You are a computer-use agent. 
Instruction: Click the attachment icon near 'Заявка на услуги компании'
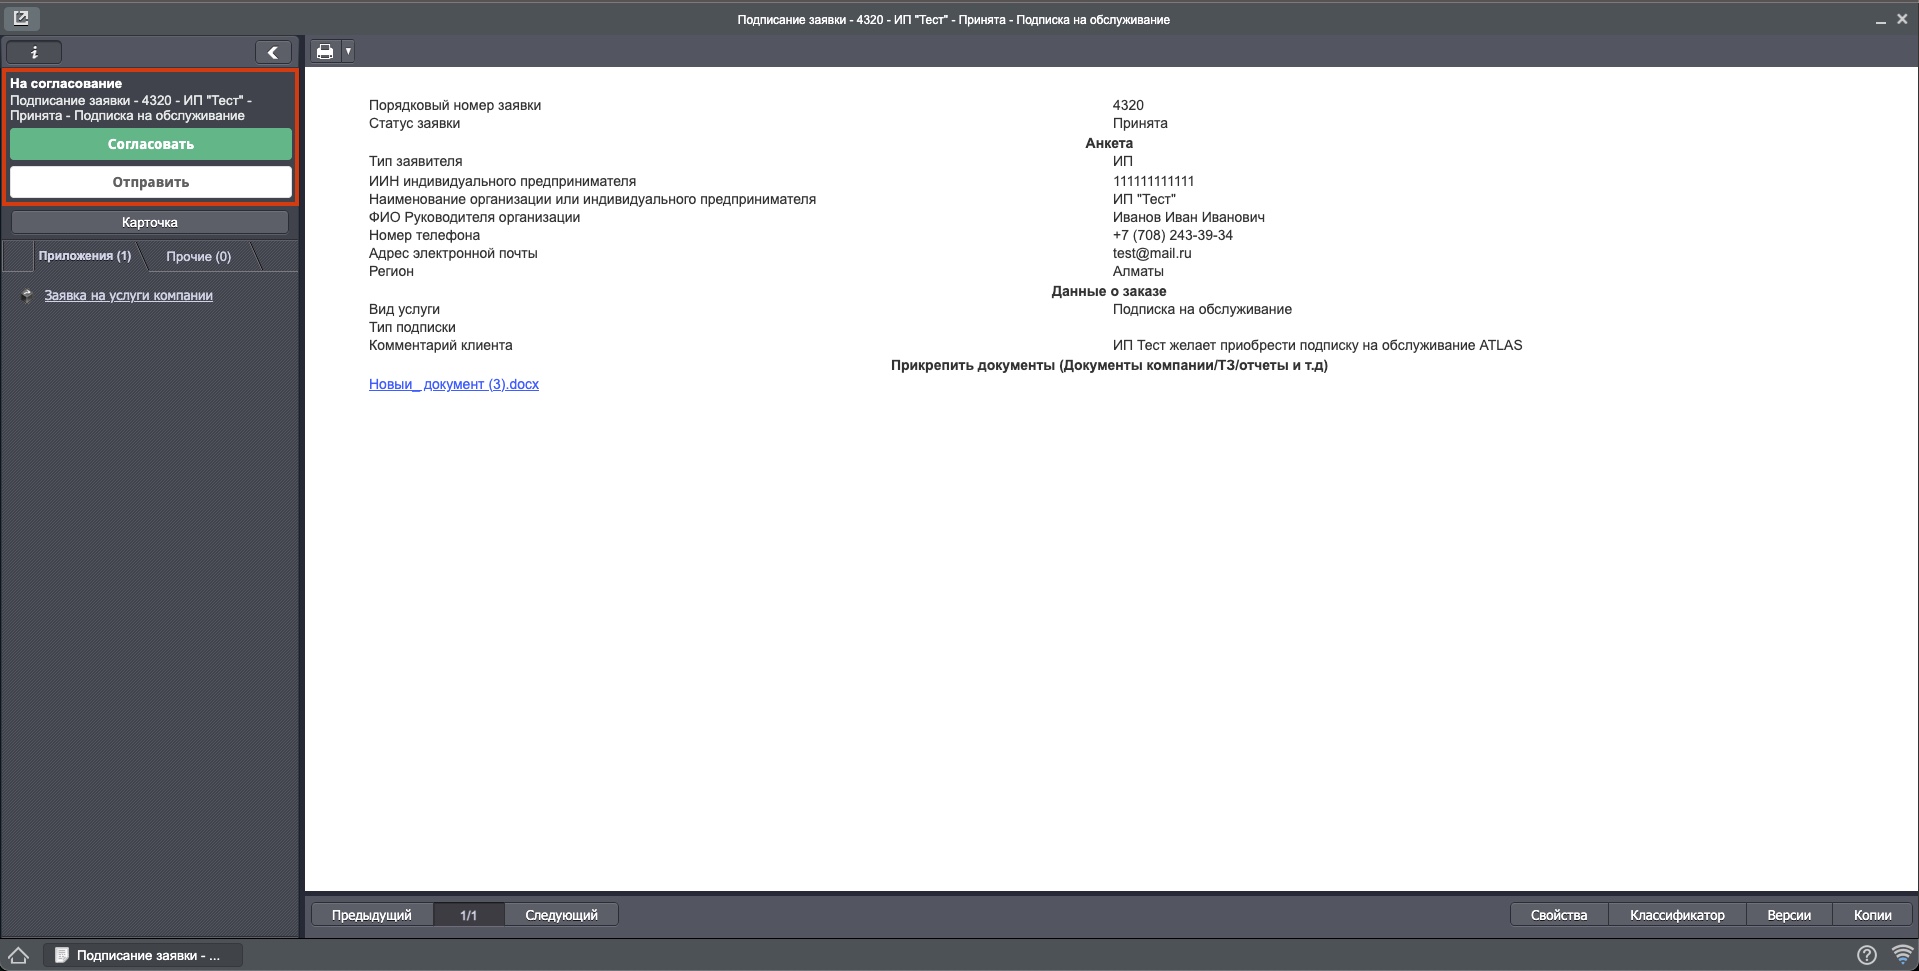click(x=27, y=295)
